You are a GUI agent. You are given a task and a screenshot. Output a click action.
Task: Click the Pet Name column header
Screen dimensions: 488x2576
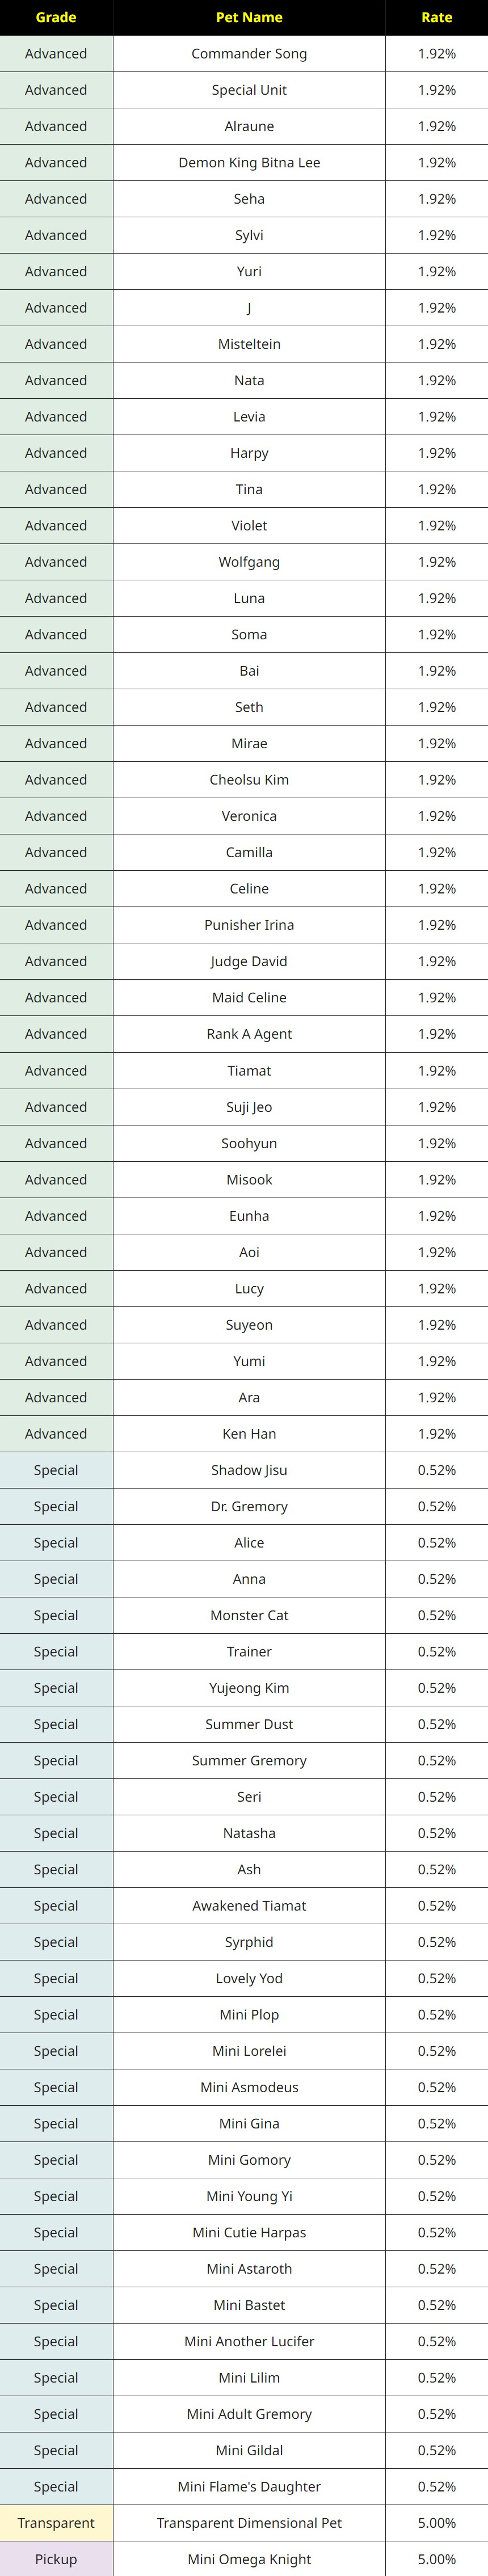249,17
